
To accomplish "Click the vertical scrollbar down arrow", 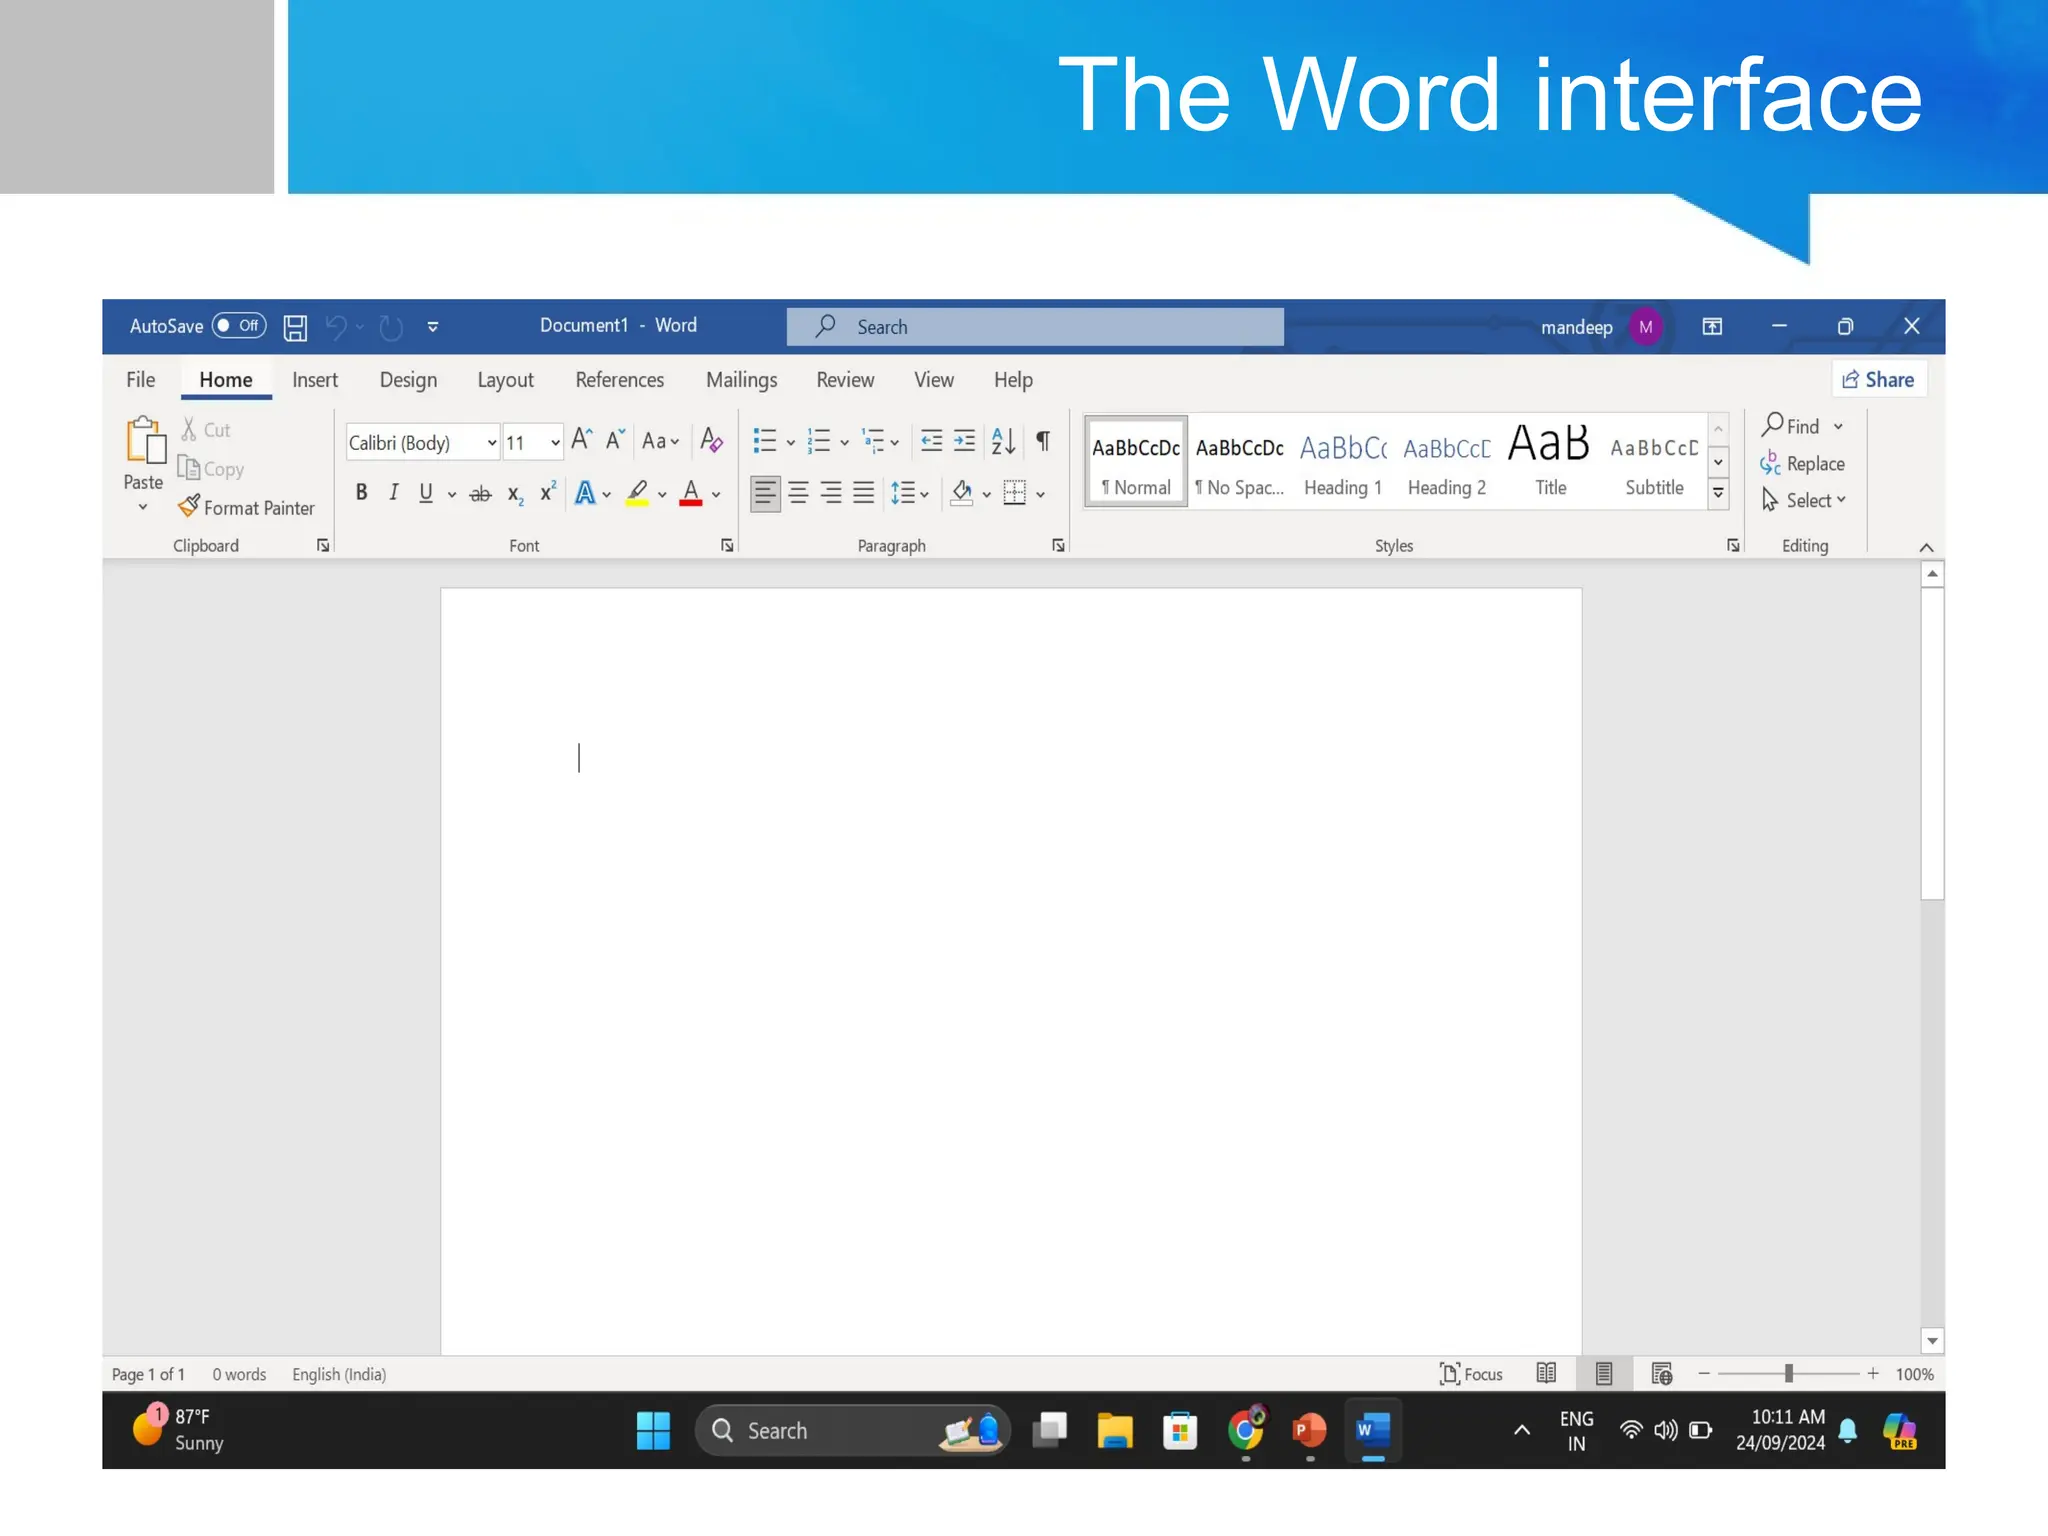I will [1932, 1341].
